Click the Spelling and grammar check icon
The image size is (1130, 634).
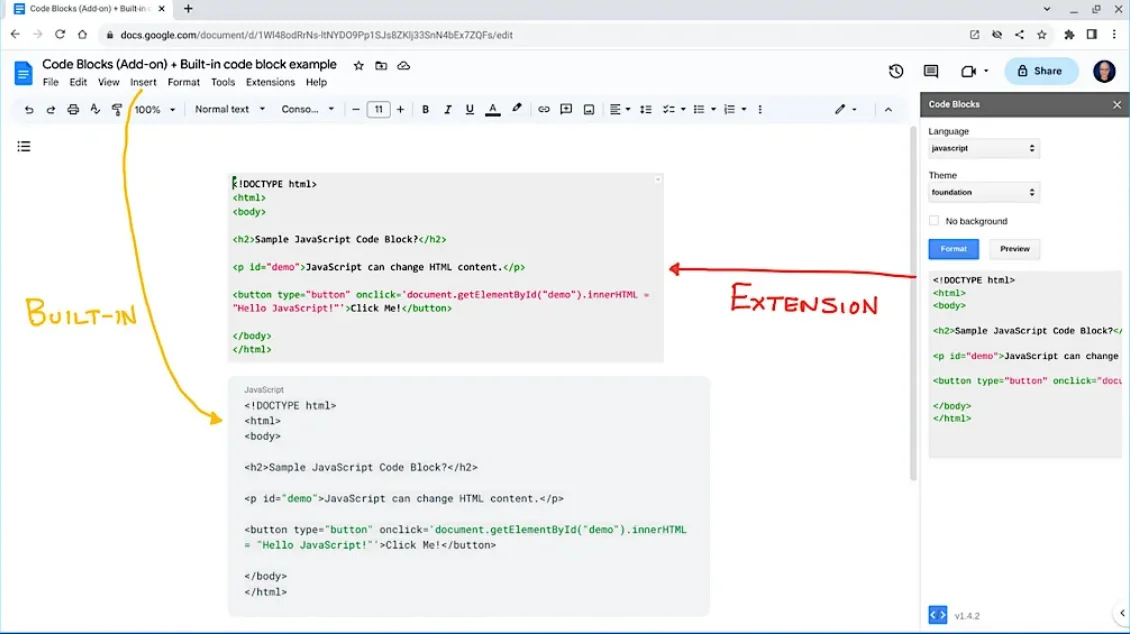pyautogui.click(x=95, y=110)
